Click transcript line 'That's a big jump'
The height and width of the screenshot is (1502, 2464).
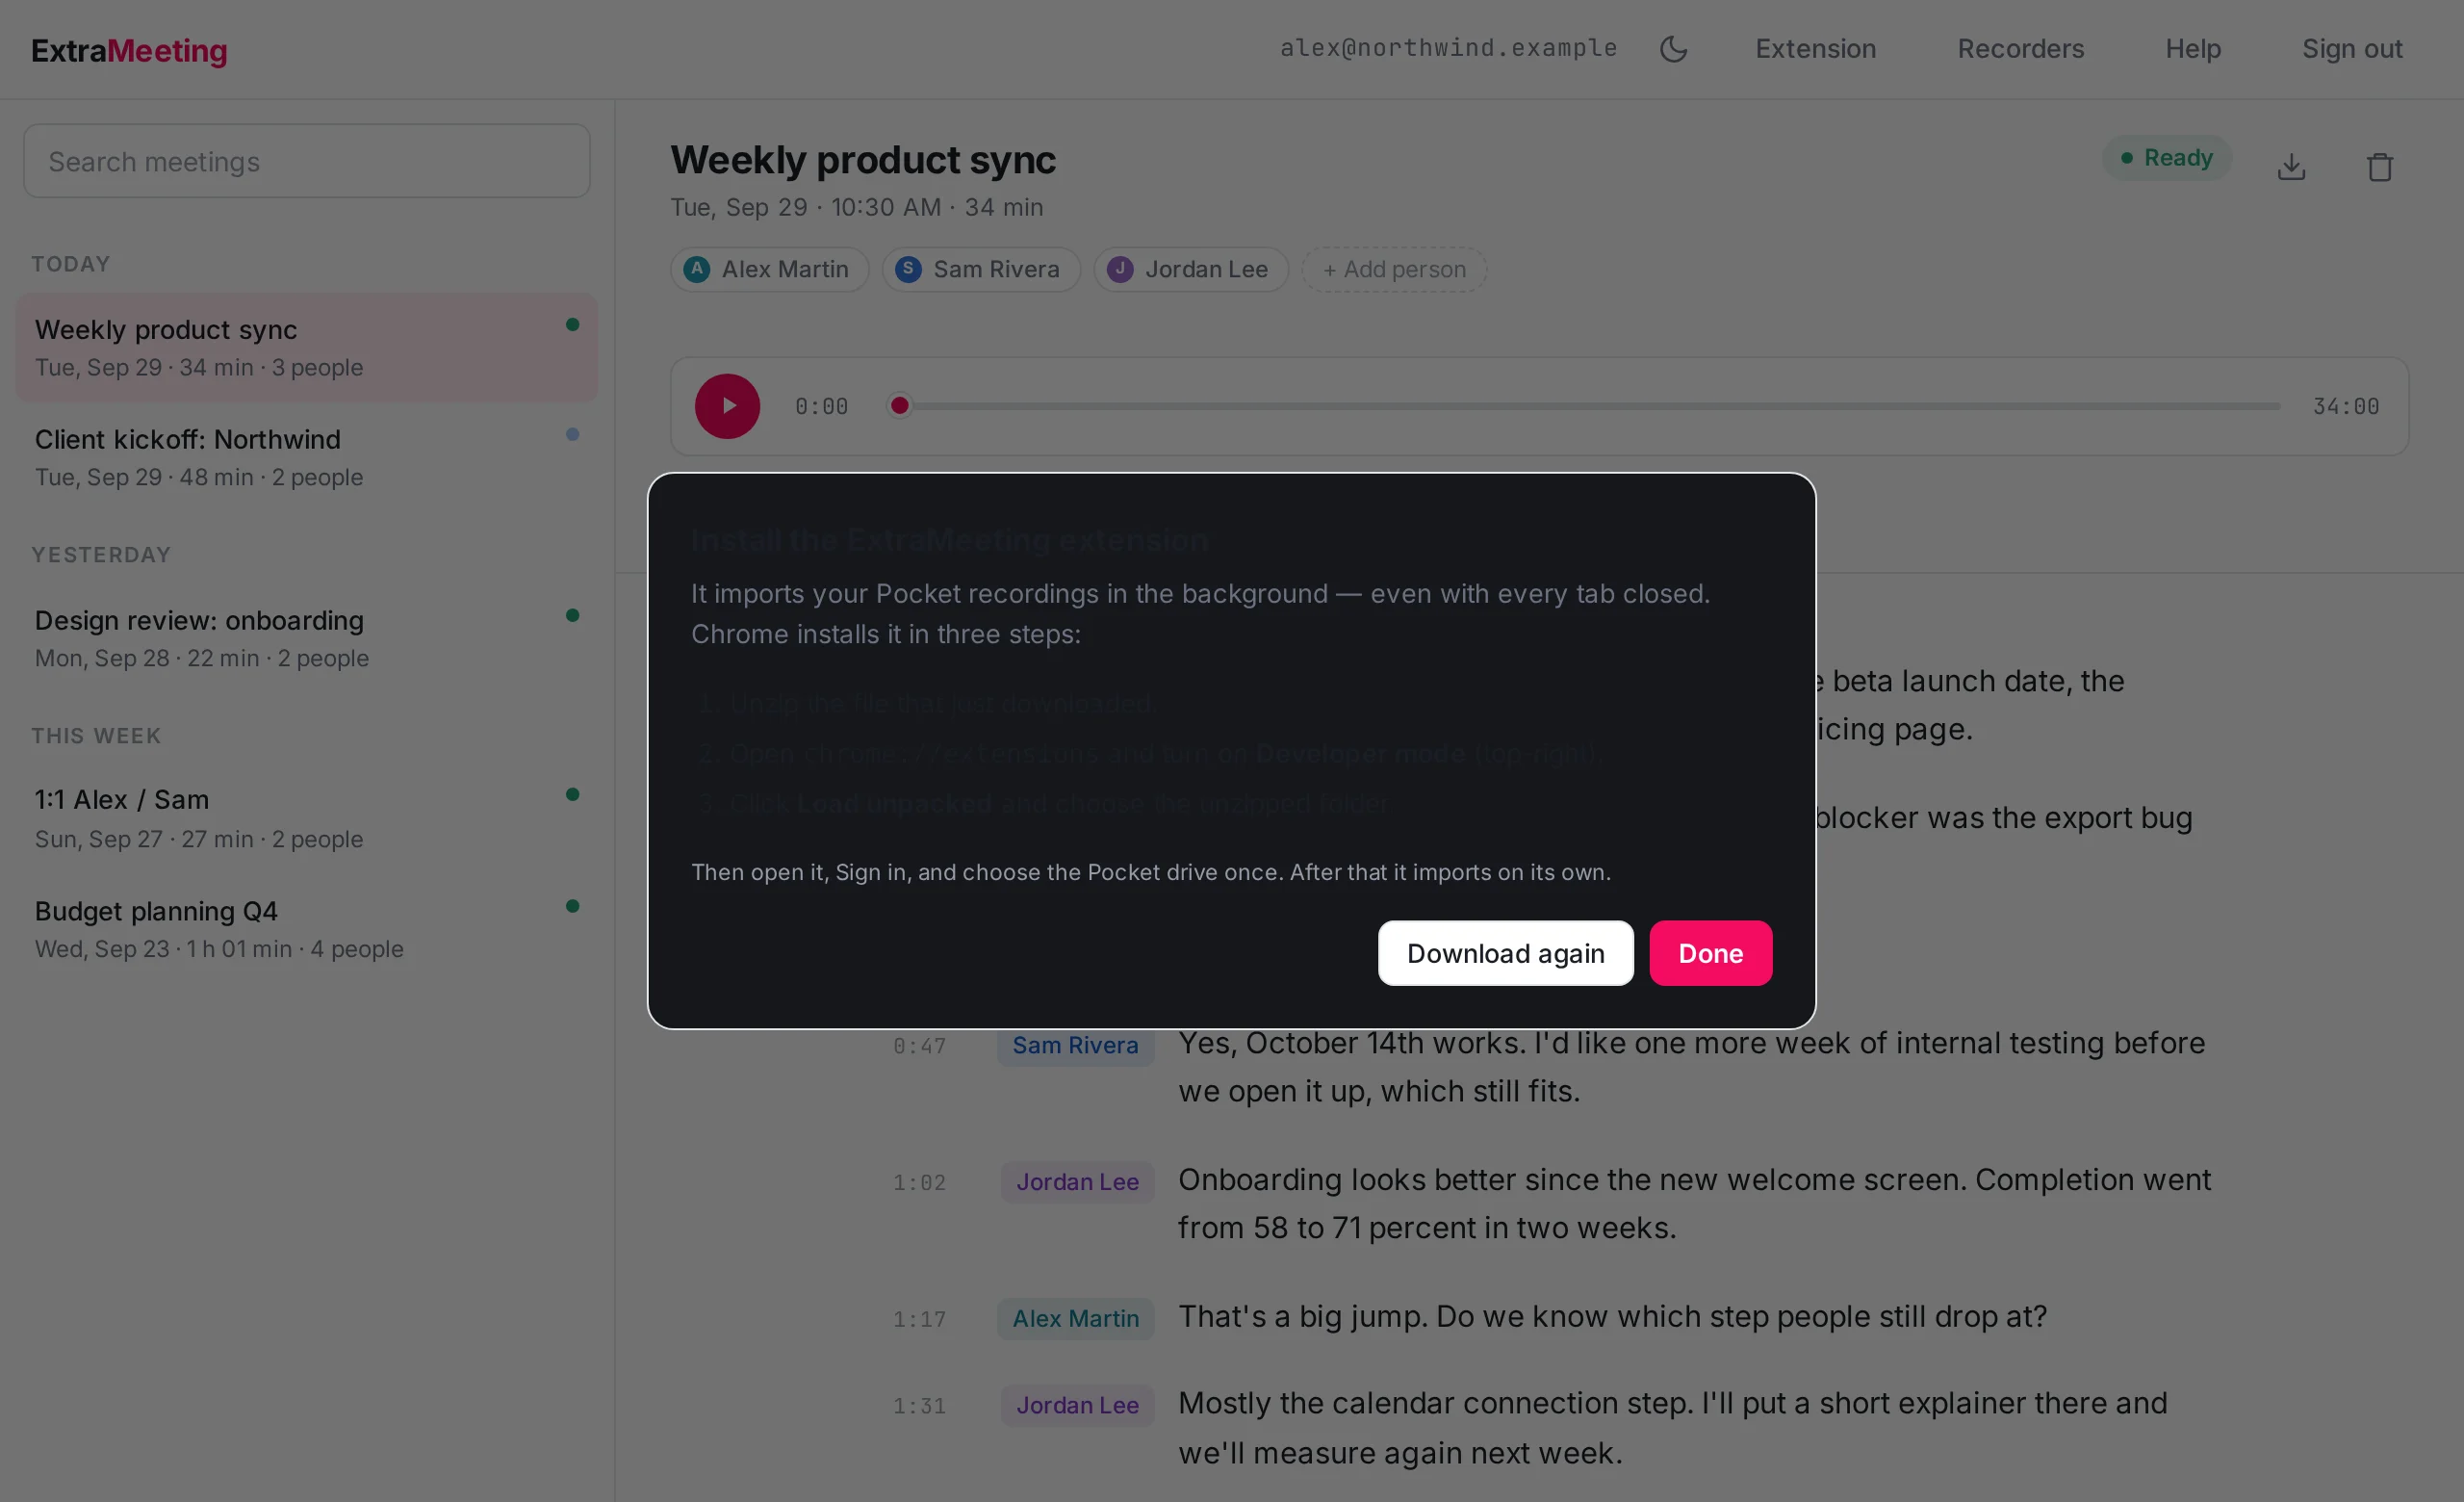[1612, 1317]
